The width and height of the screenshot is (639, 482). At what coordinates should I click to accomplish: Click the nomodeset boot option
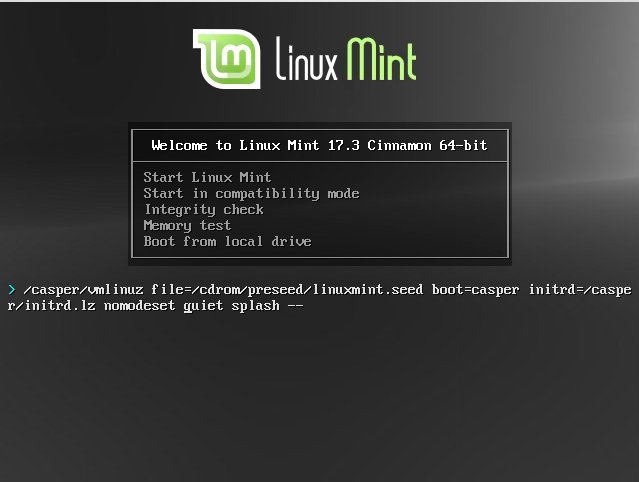(x=139, y=306)
